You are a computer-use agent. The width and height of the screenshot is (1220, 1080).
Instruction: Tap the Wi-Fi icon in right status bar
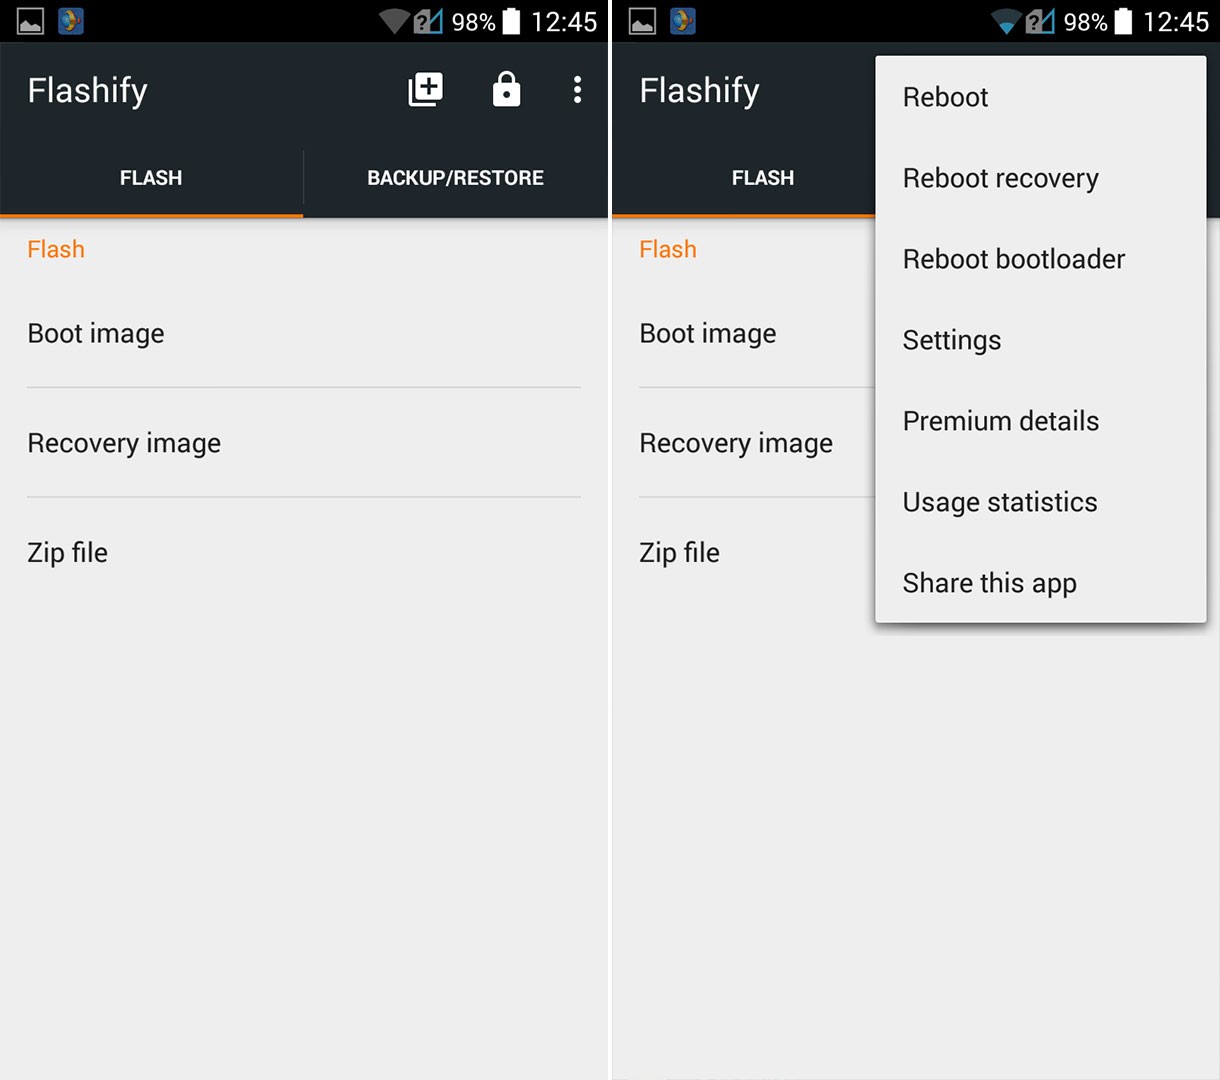click(1005, 21)
